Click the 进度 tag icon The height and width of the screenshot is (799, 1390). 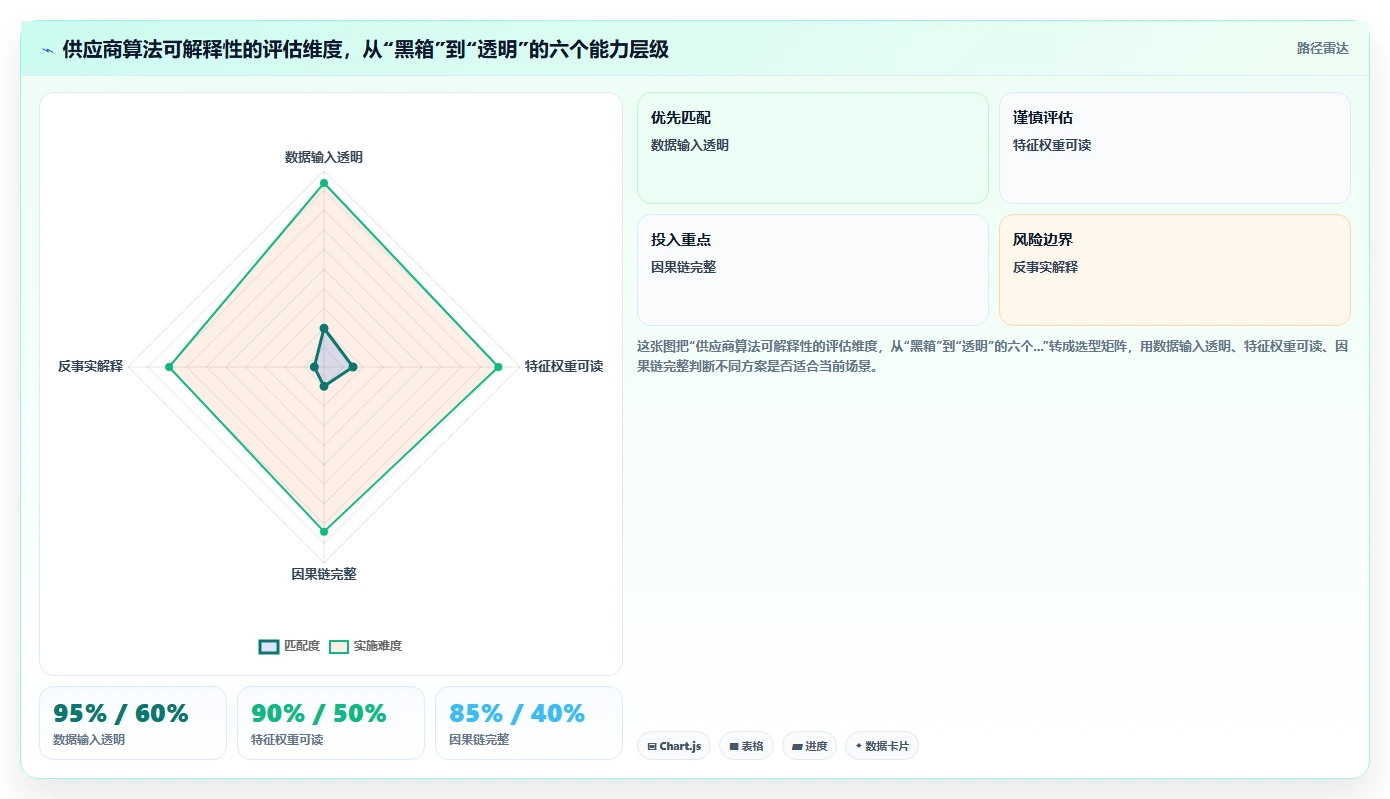tap(797, 746)
